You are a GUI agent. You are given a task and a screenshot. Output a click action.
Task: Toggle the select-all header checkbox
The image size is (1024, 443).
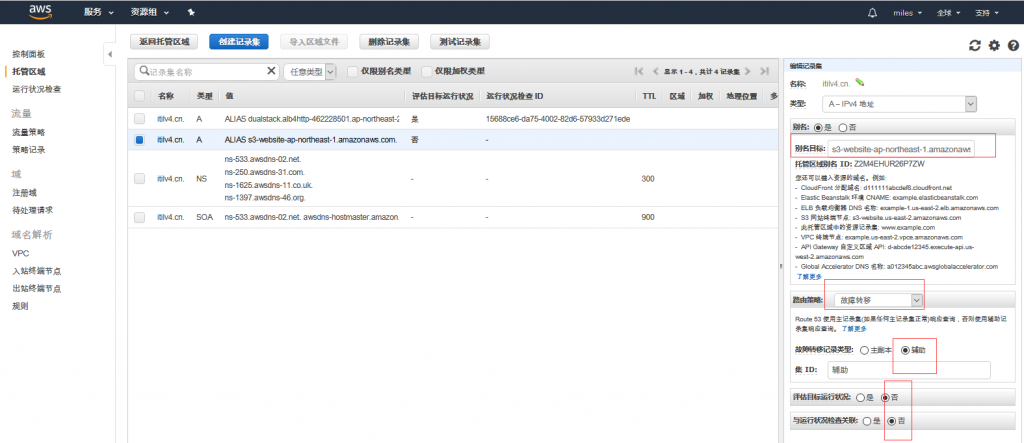click(139, 96)
